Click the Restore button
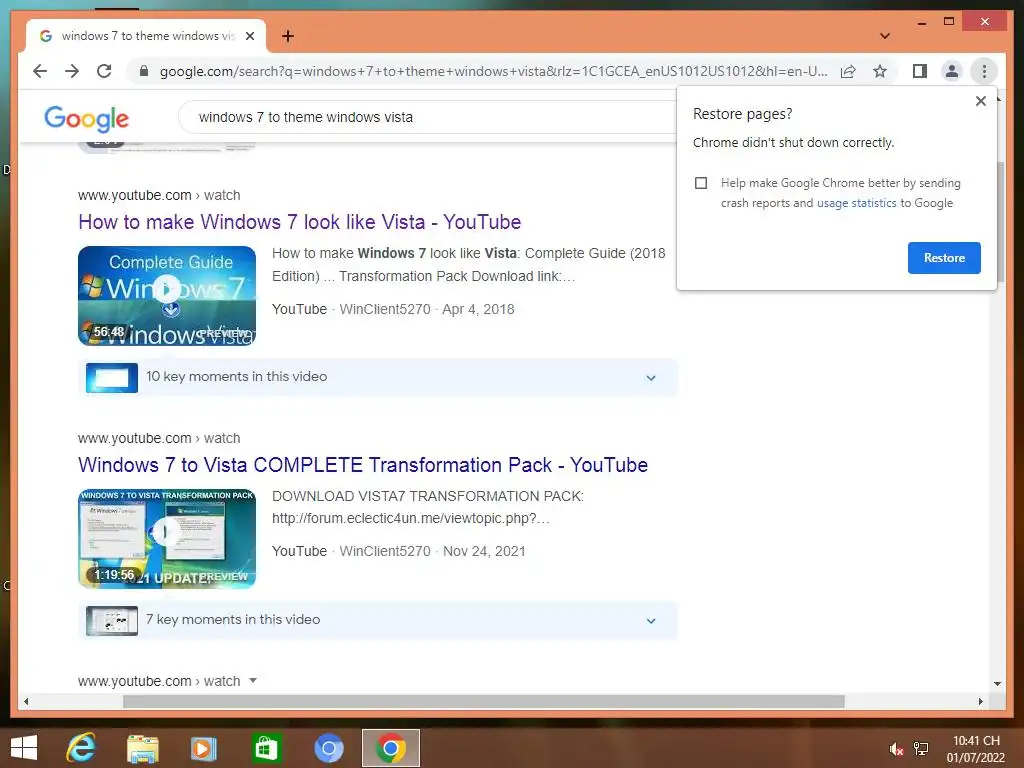This screenshot has height=768, width=1024. [944, 258]
